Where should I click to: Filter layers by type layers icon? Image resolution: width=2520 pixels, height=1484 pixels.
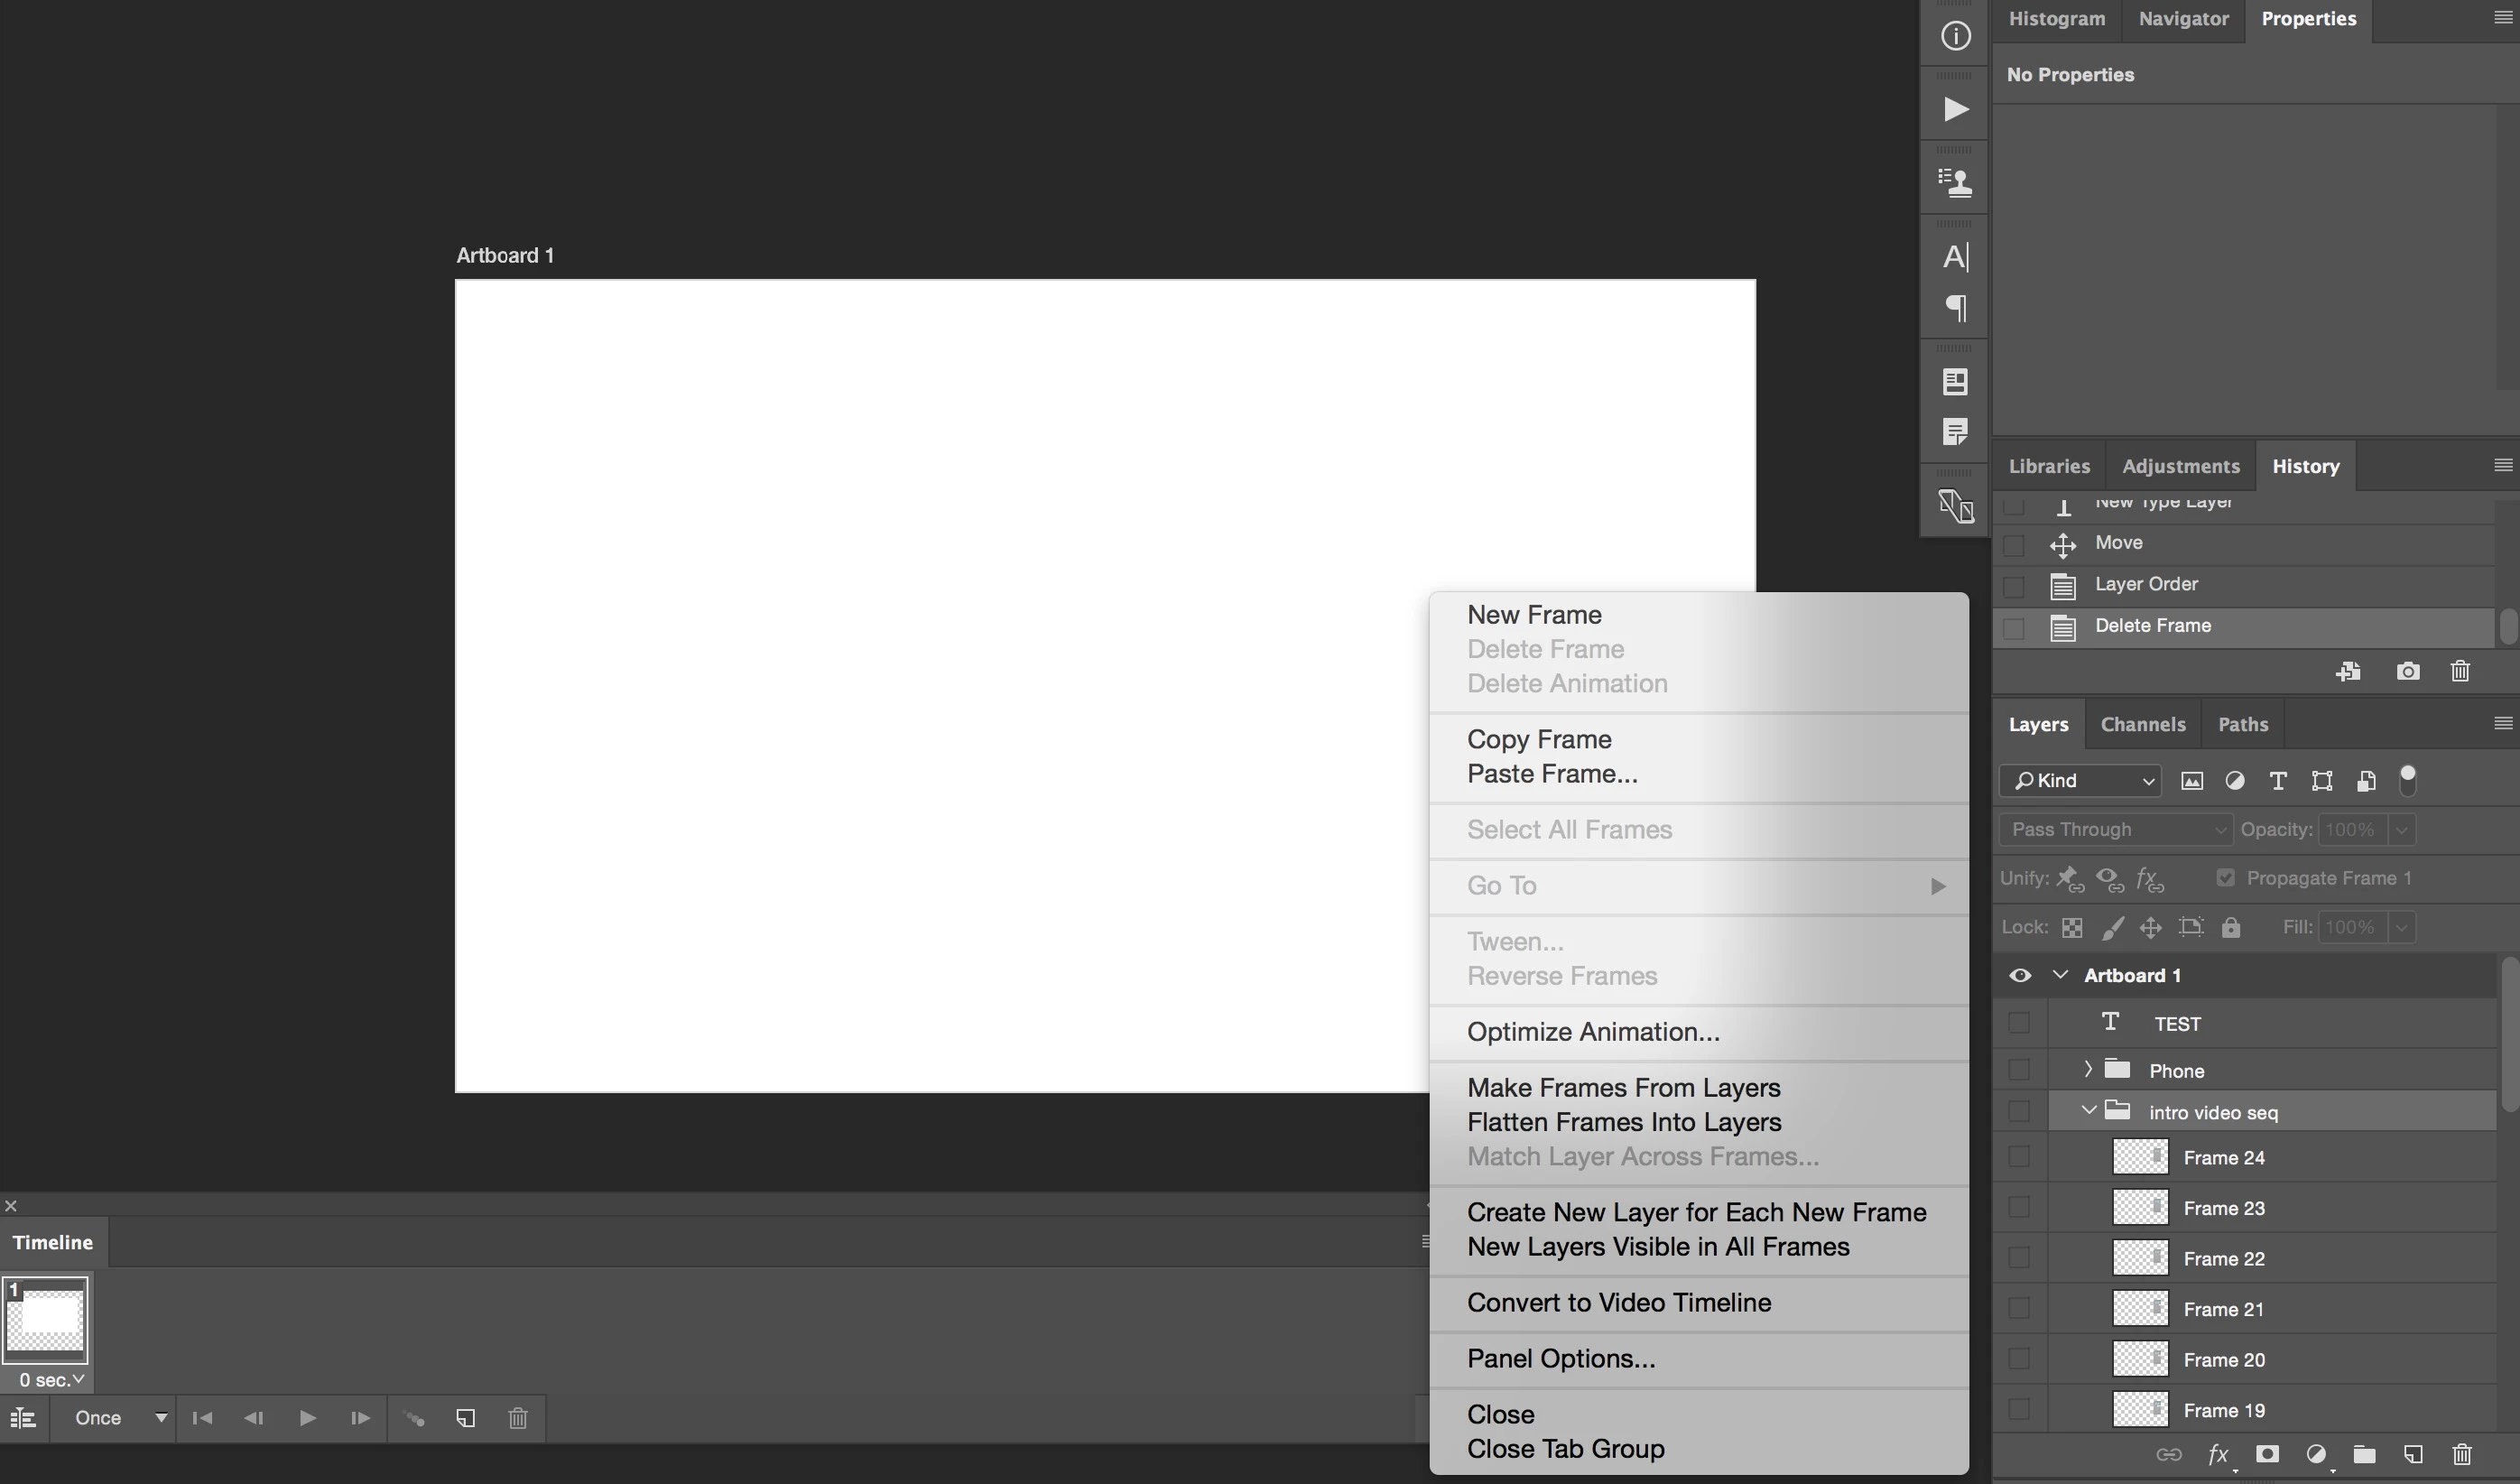click(x=2278, y=781)
